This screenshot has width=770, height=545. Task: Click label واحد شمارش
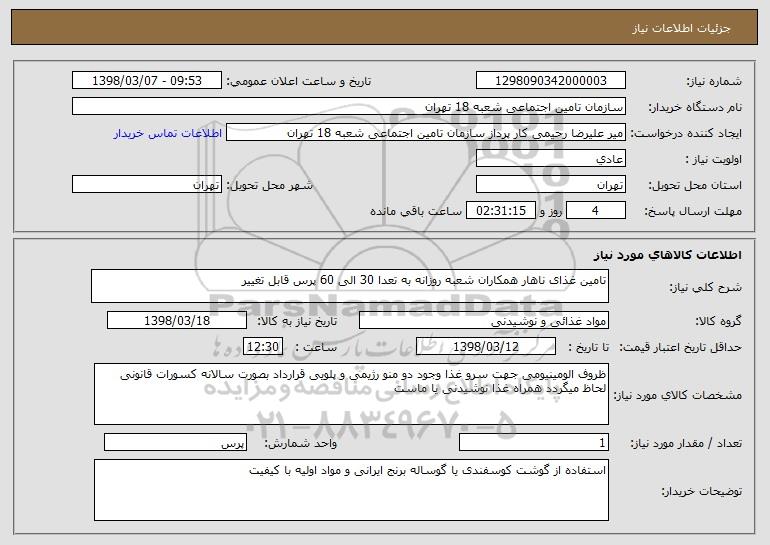301,443
